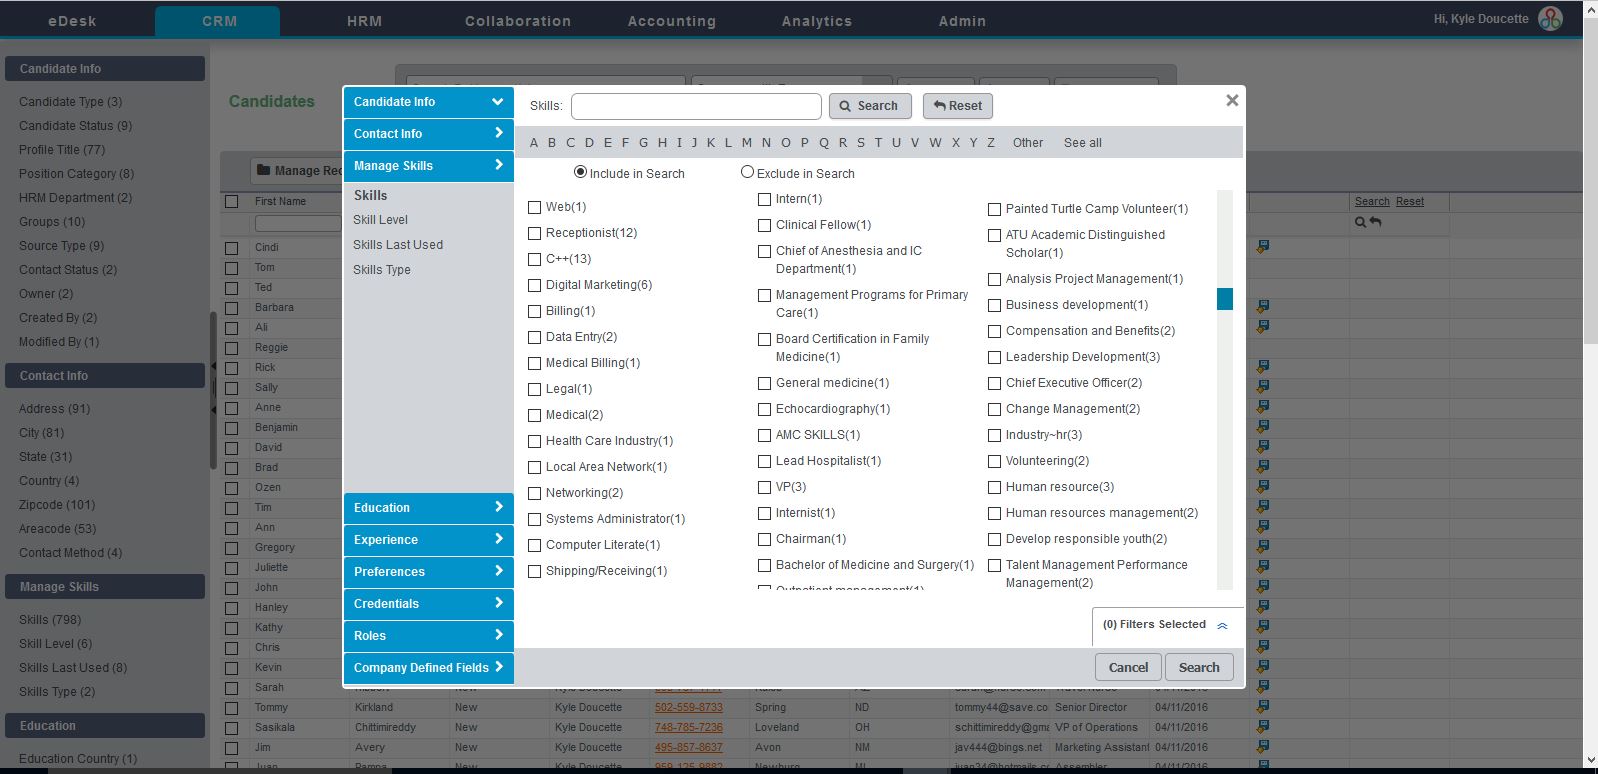Open the Analytics menu
Viewport: 1598px width, 774px height.
(816, 21)
